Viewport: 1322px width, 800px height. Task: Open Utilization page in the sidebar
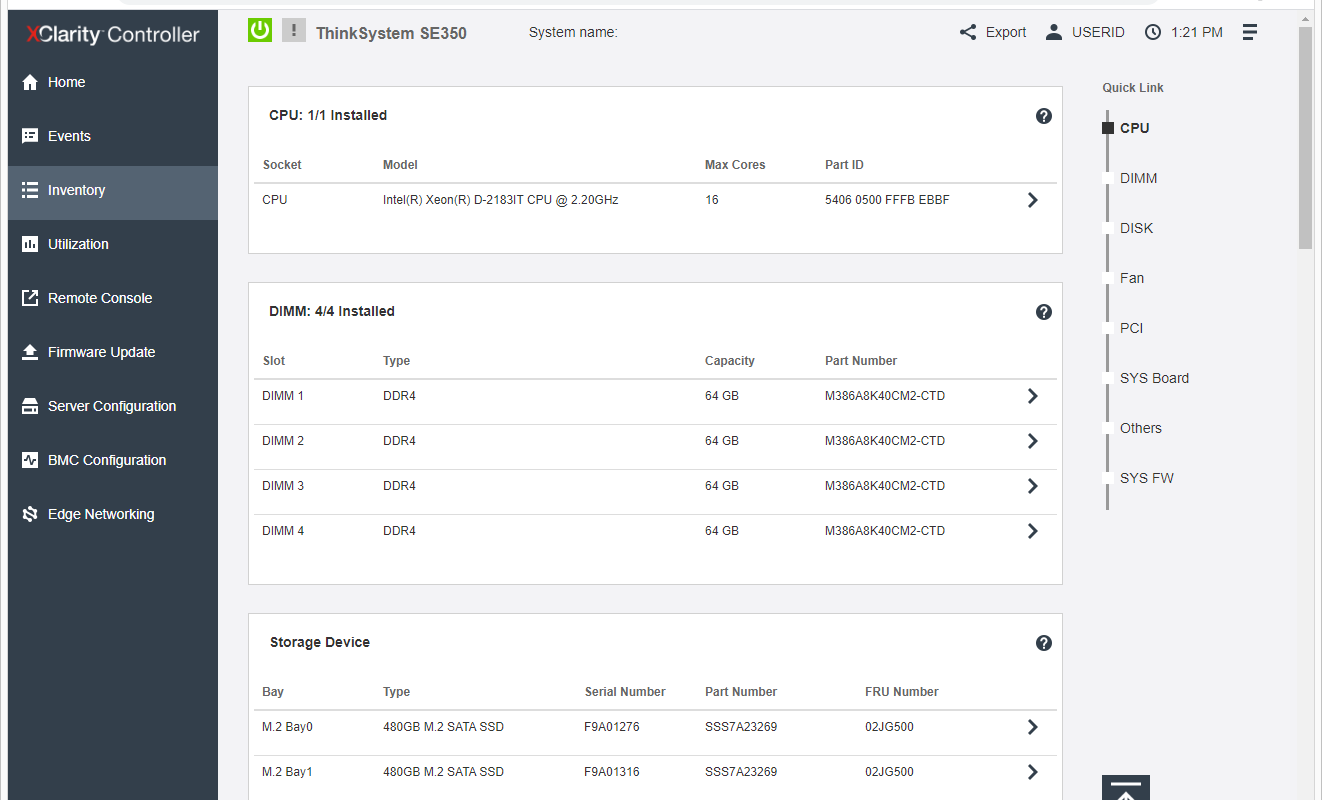point(113,244)
